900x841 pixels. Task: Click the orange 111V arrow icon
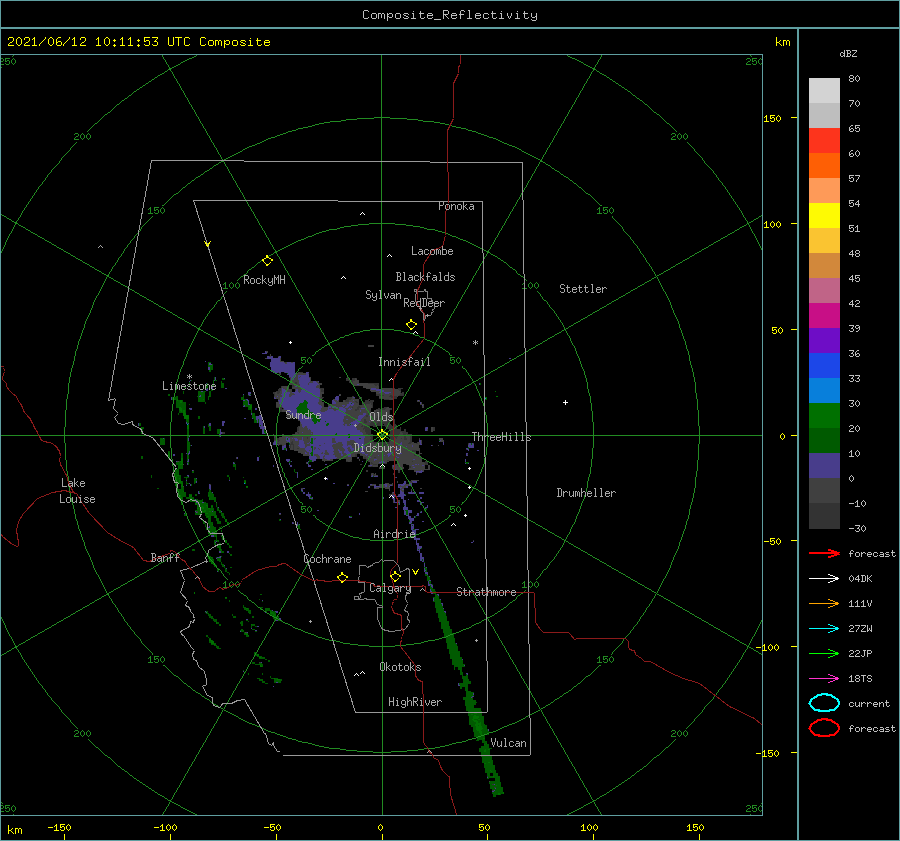(x=824, y=603)
